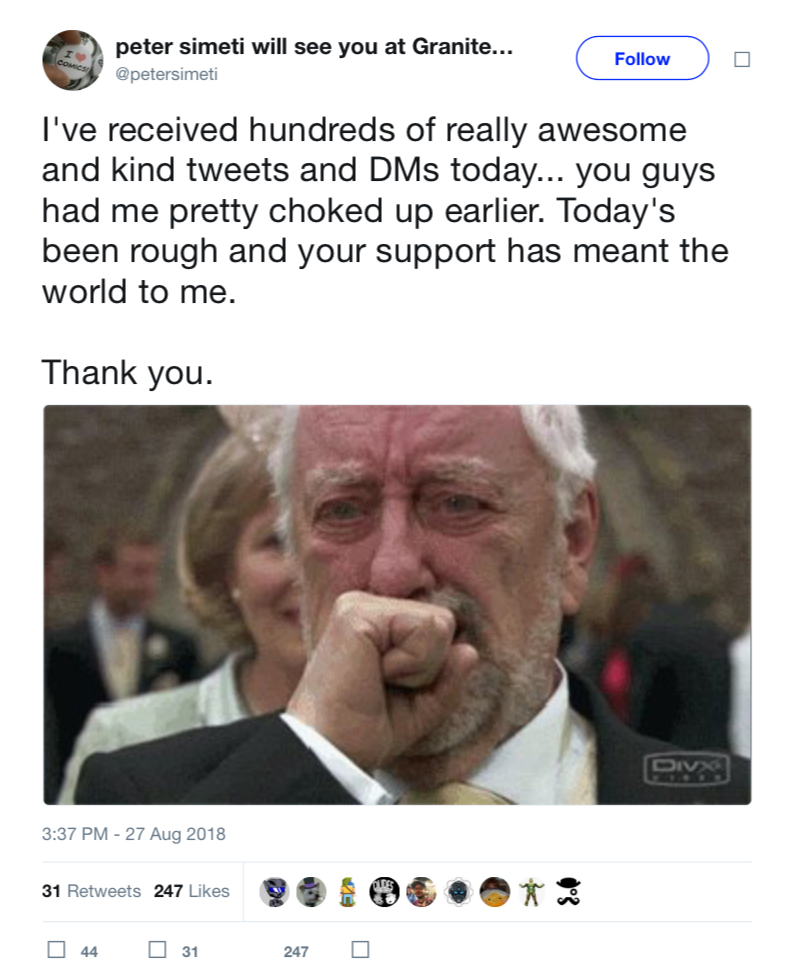
Task: Play the crying man GIF
Action: (x=397, y=604)
